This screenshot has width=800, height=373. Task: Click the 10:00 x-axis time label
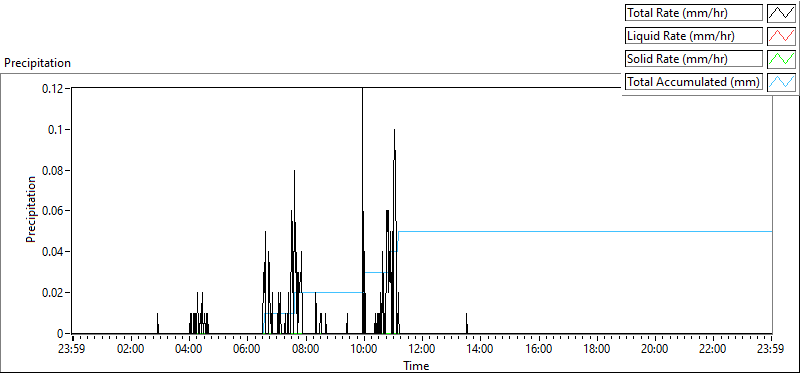(364, 349)
